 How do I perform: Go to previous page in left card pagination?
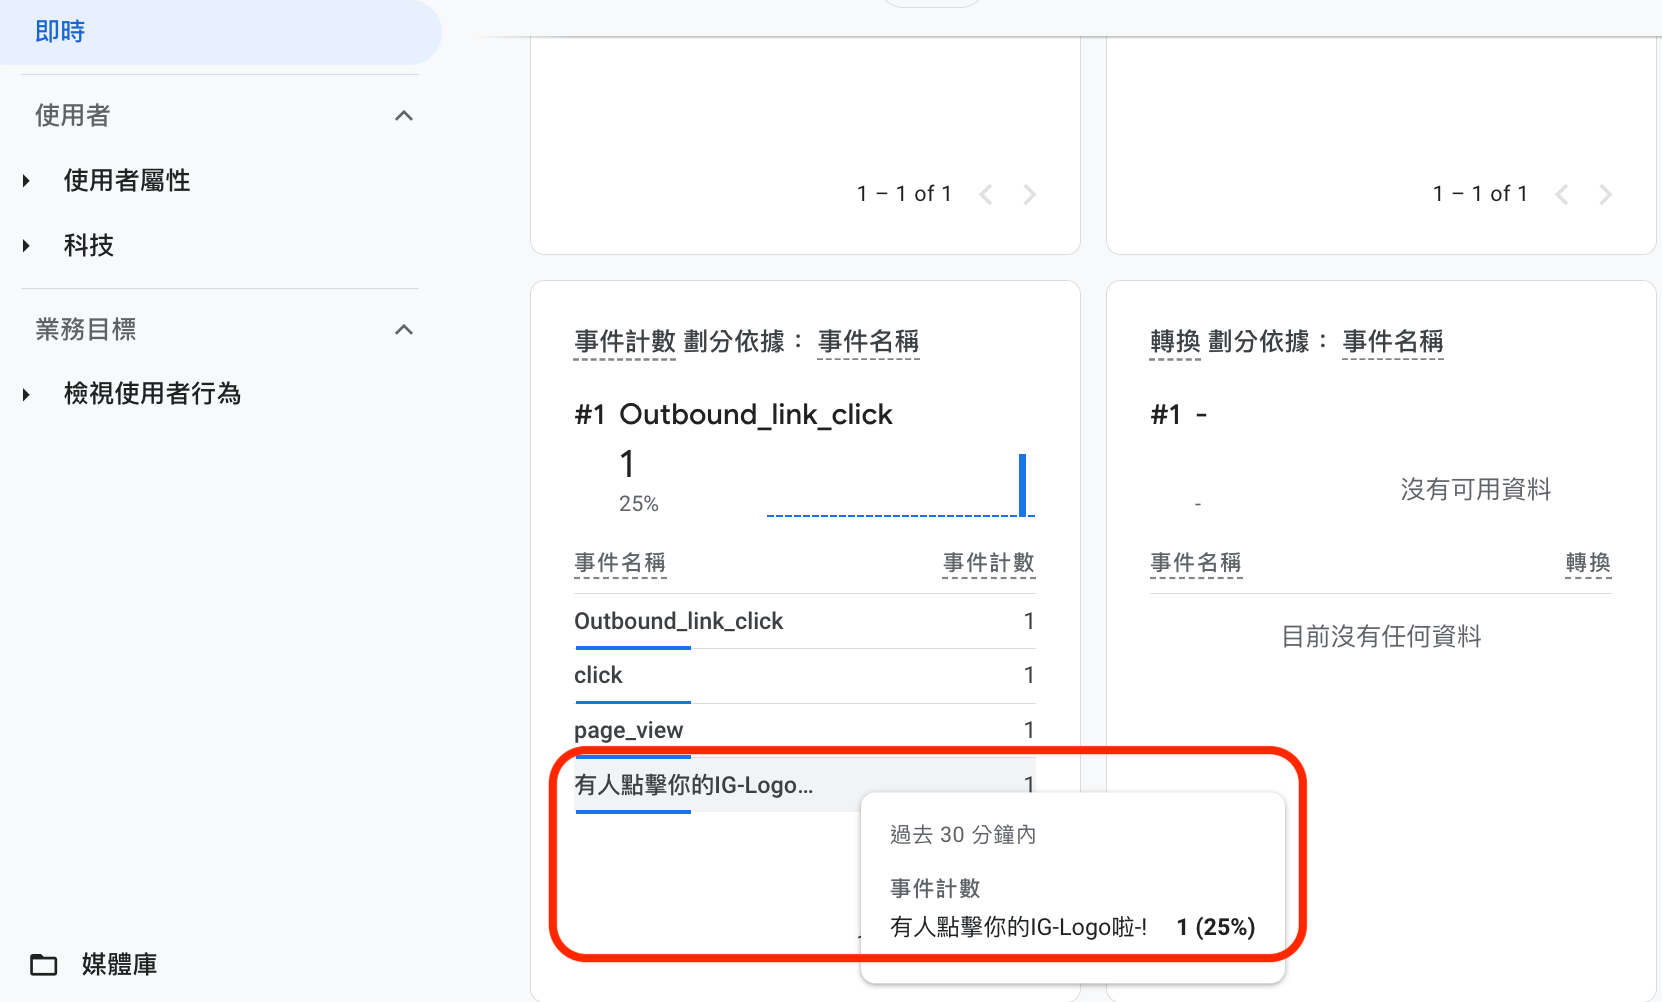tap(986, 194)
